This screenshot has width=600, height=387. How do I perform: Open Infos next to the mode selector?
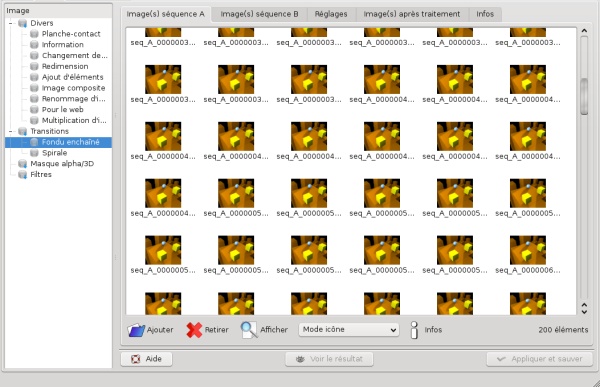pyautogui.click(x=426, y=330)
